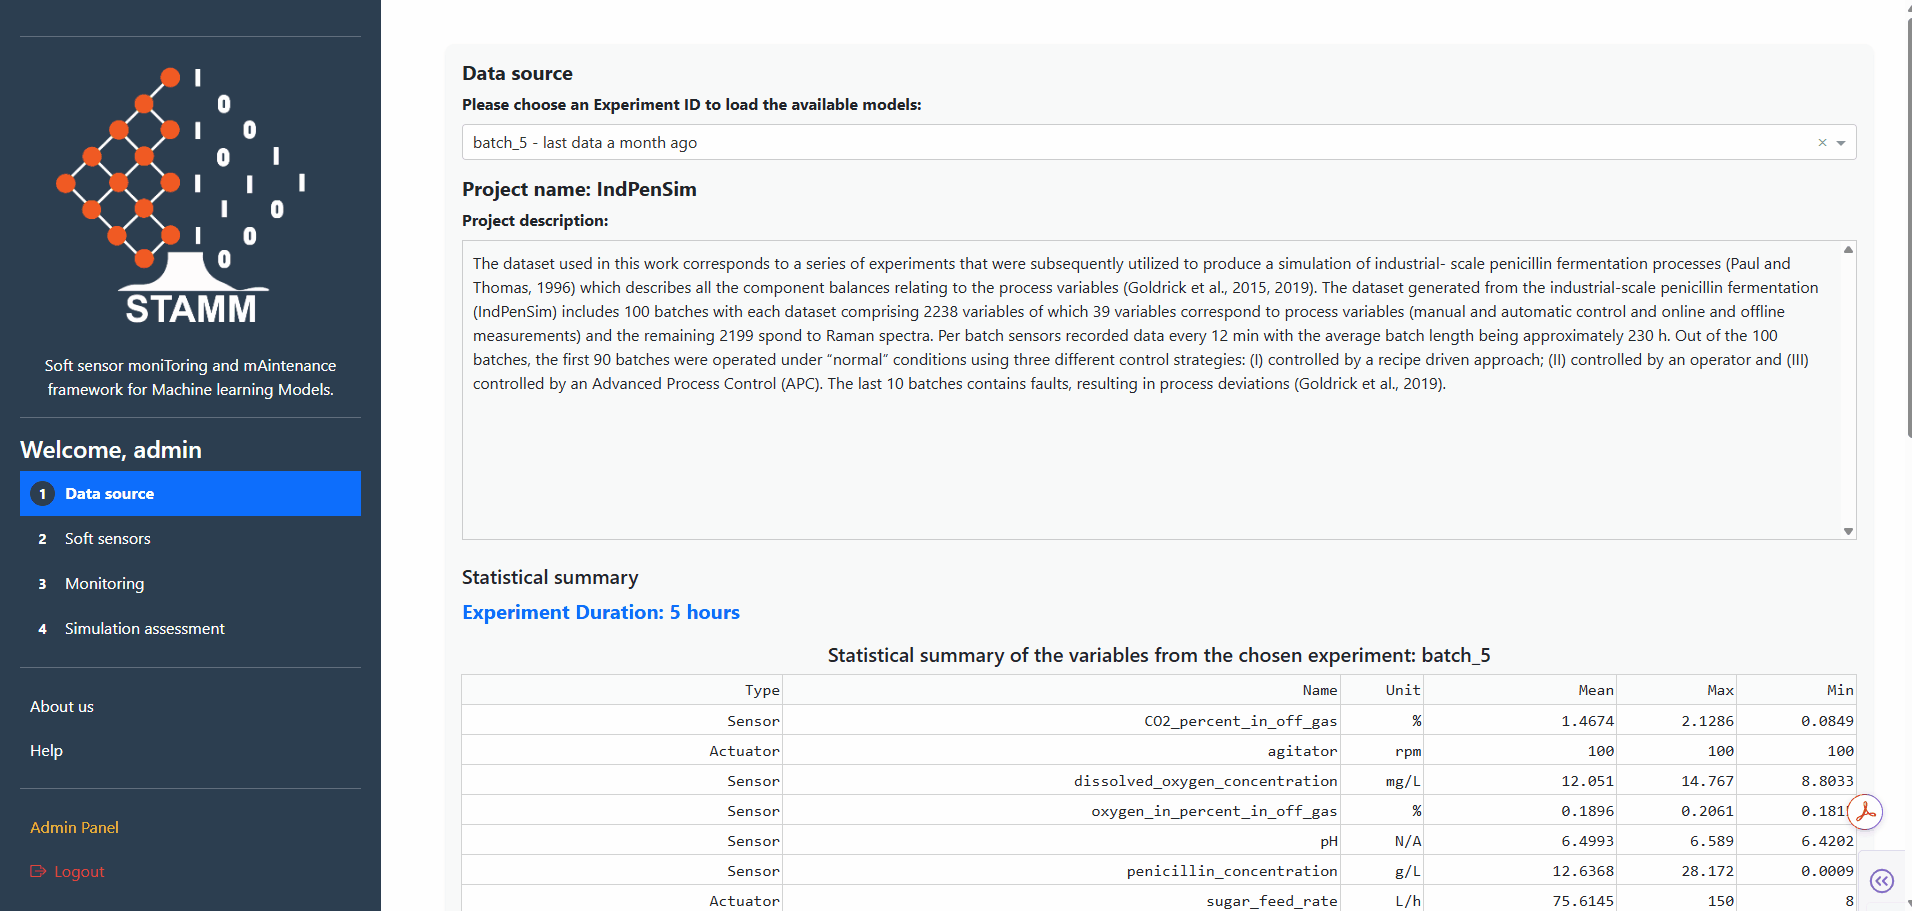Click the batch_5 experiment selection field
Viewport: 1912px width, 911px height.
point(1159,142)
